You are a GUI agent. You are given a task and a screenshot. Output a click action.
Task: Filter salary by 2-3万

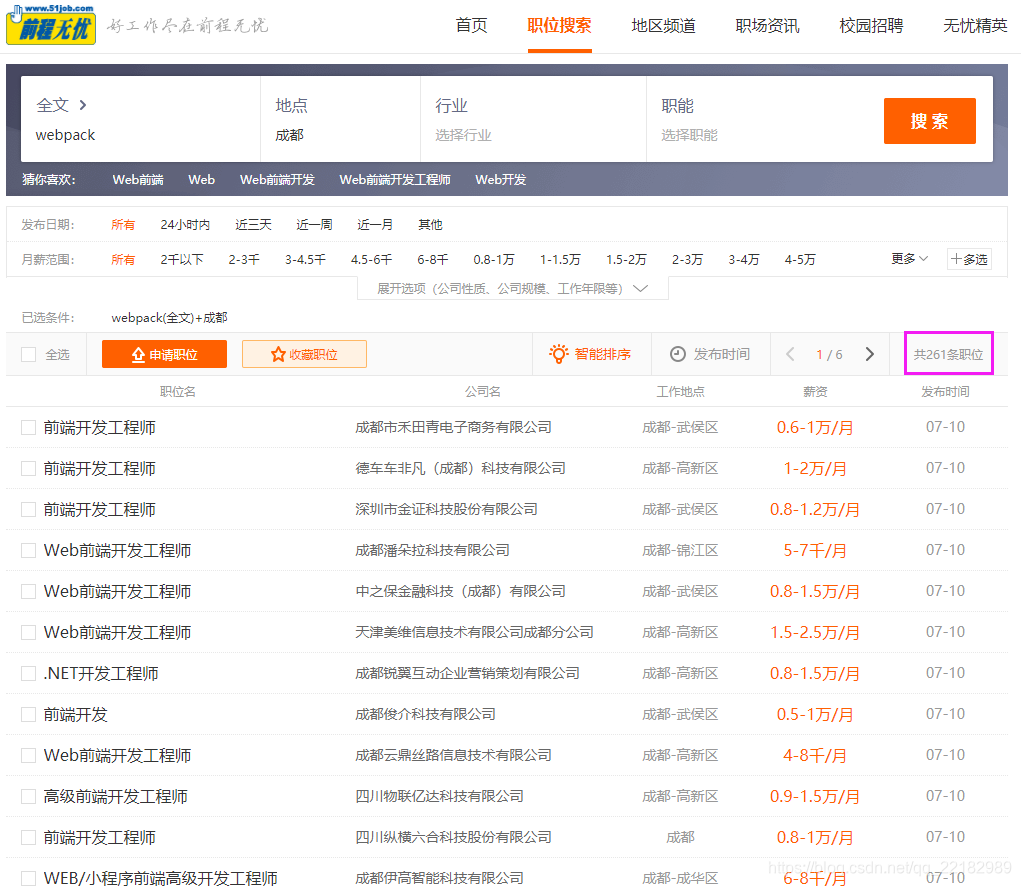click(688, 260)
